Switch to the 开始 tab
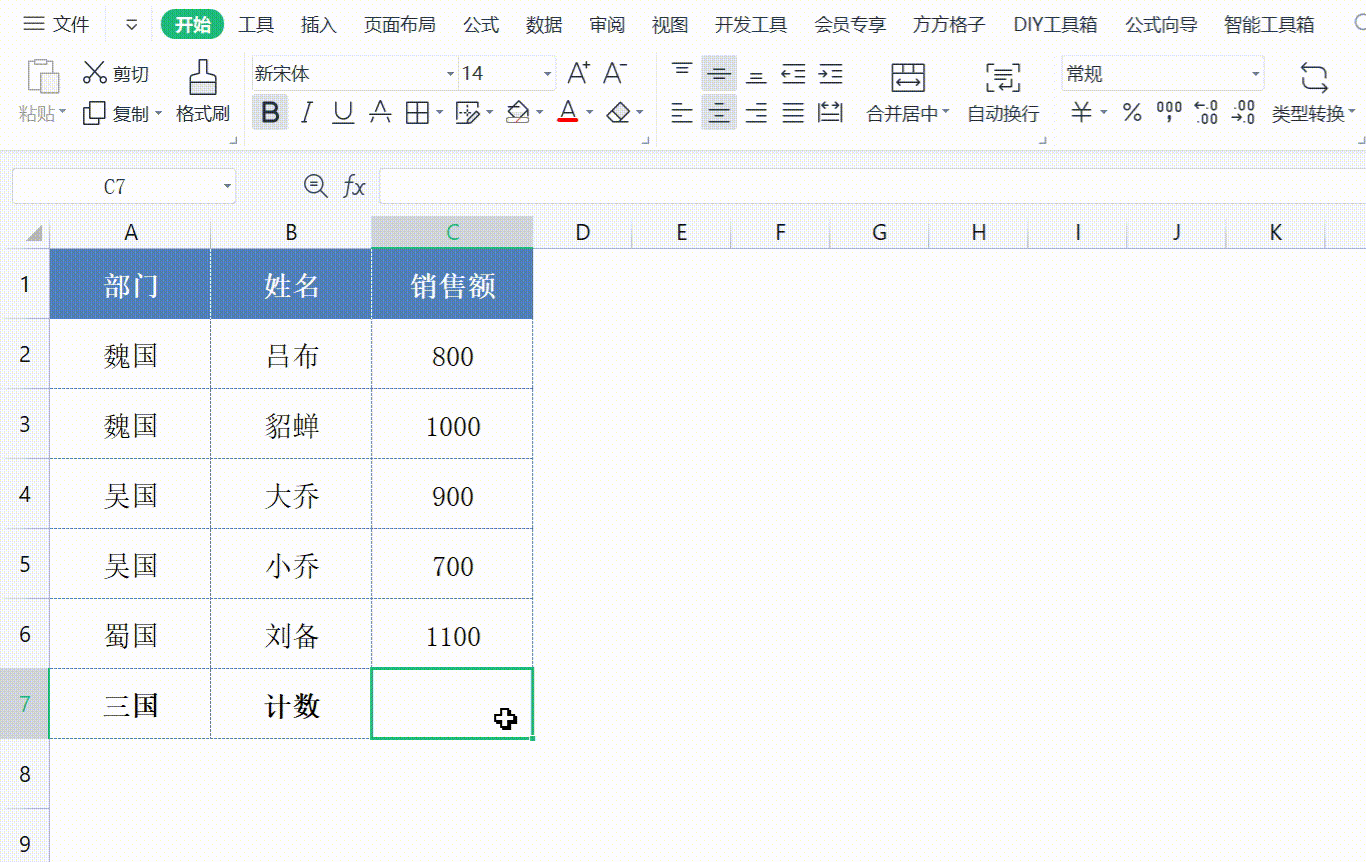 192,25
